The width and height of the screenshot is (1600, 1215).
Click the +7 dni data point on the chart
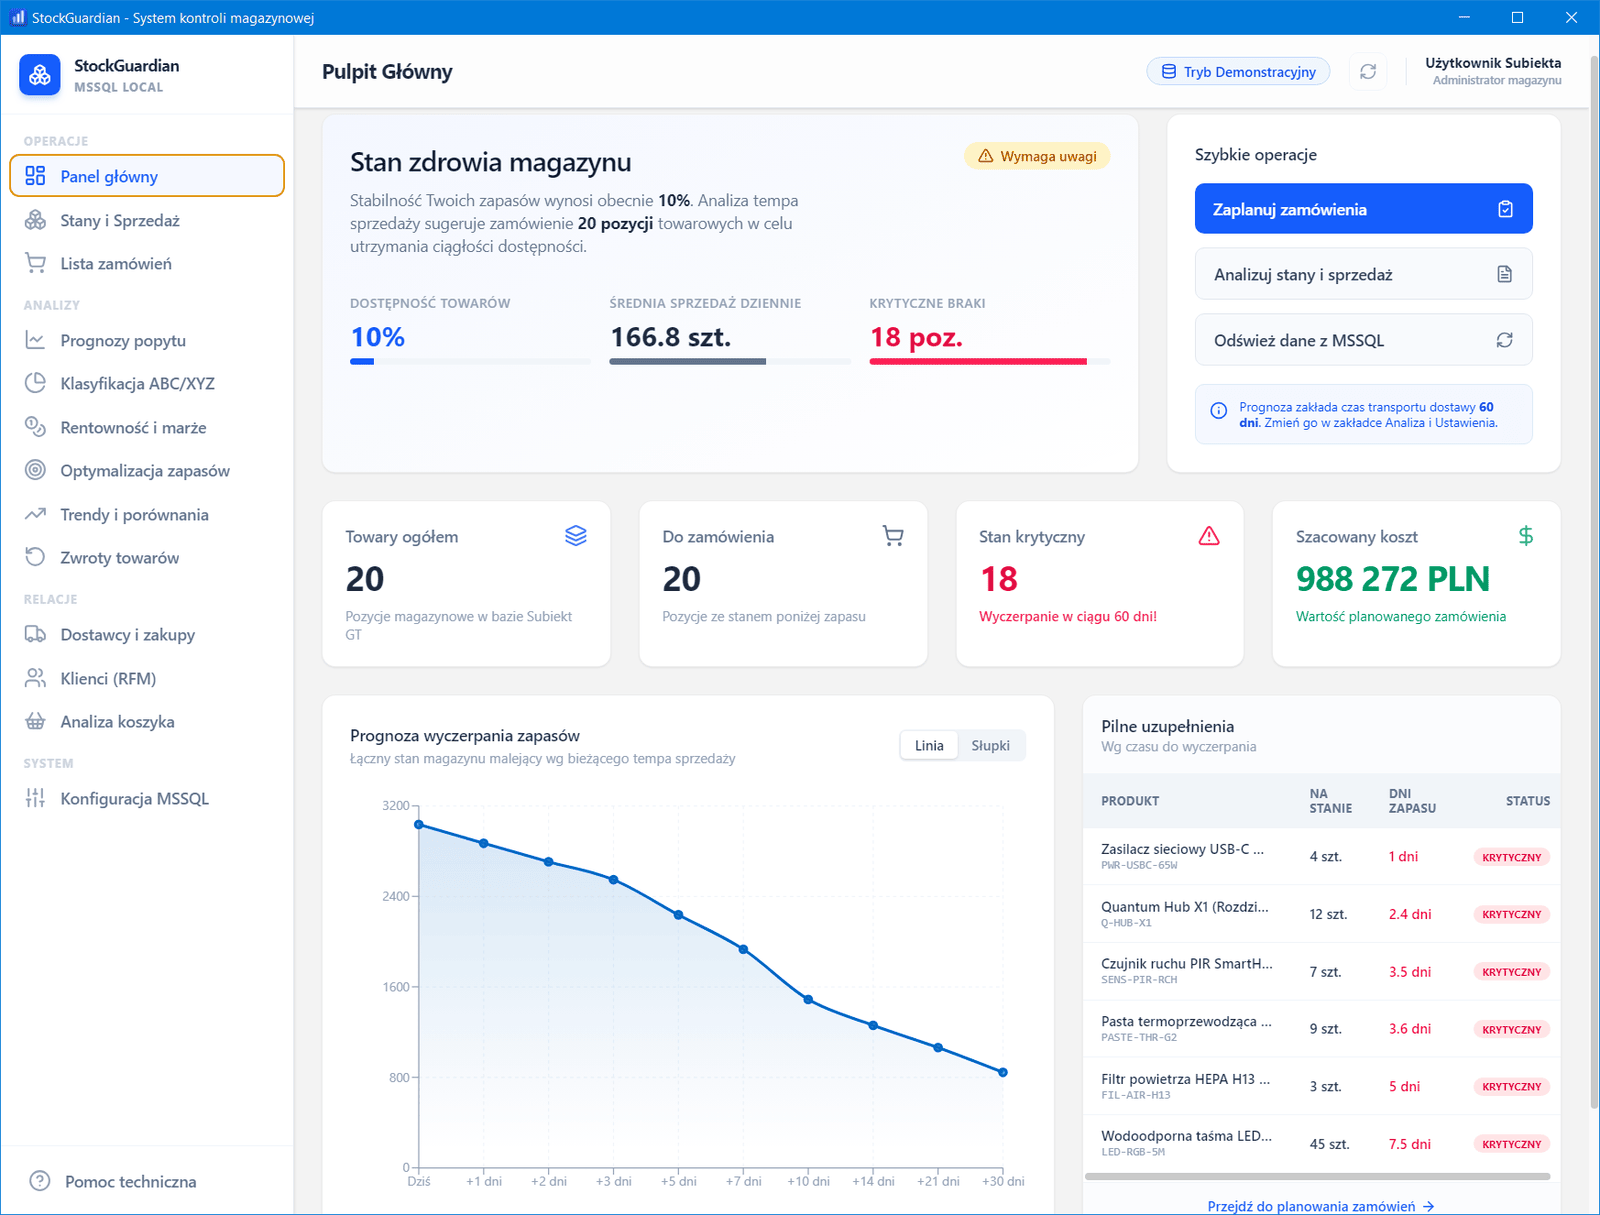(x=743, y=949)
